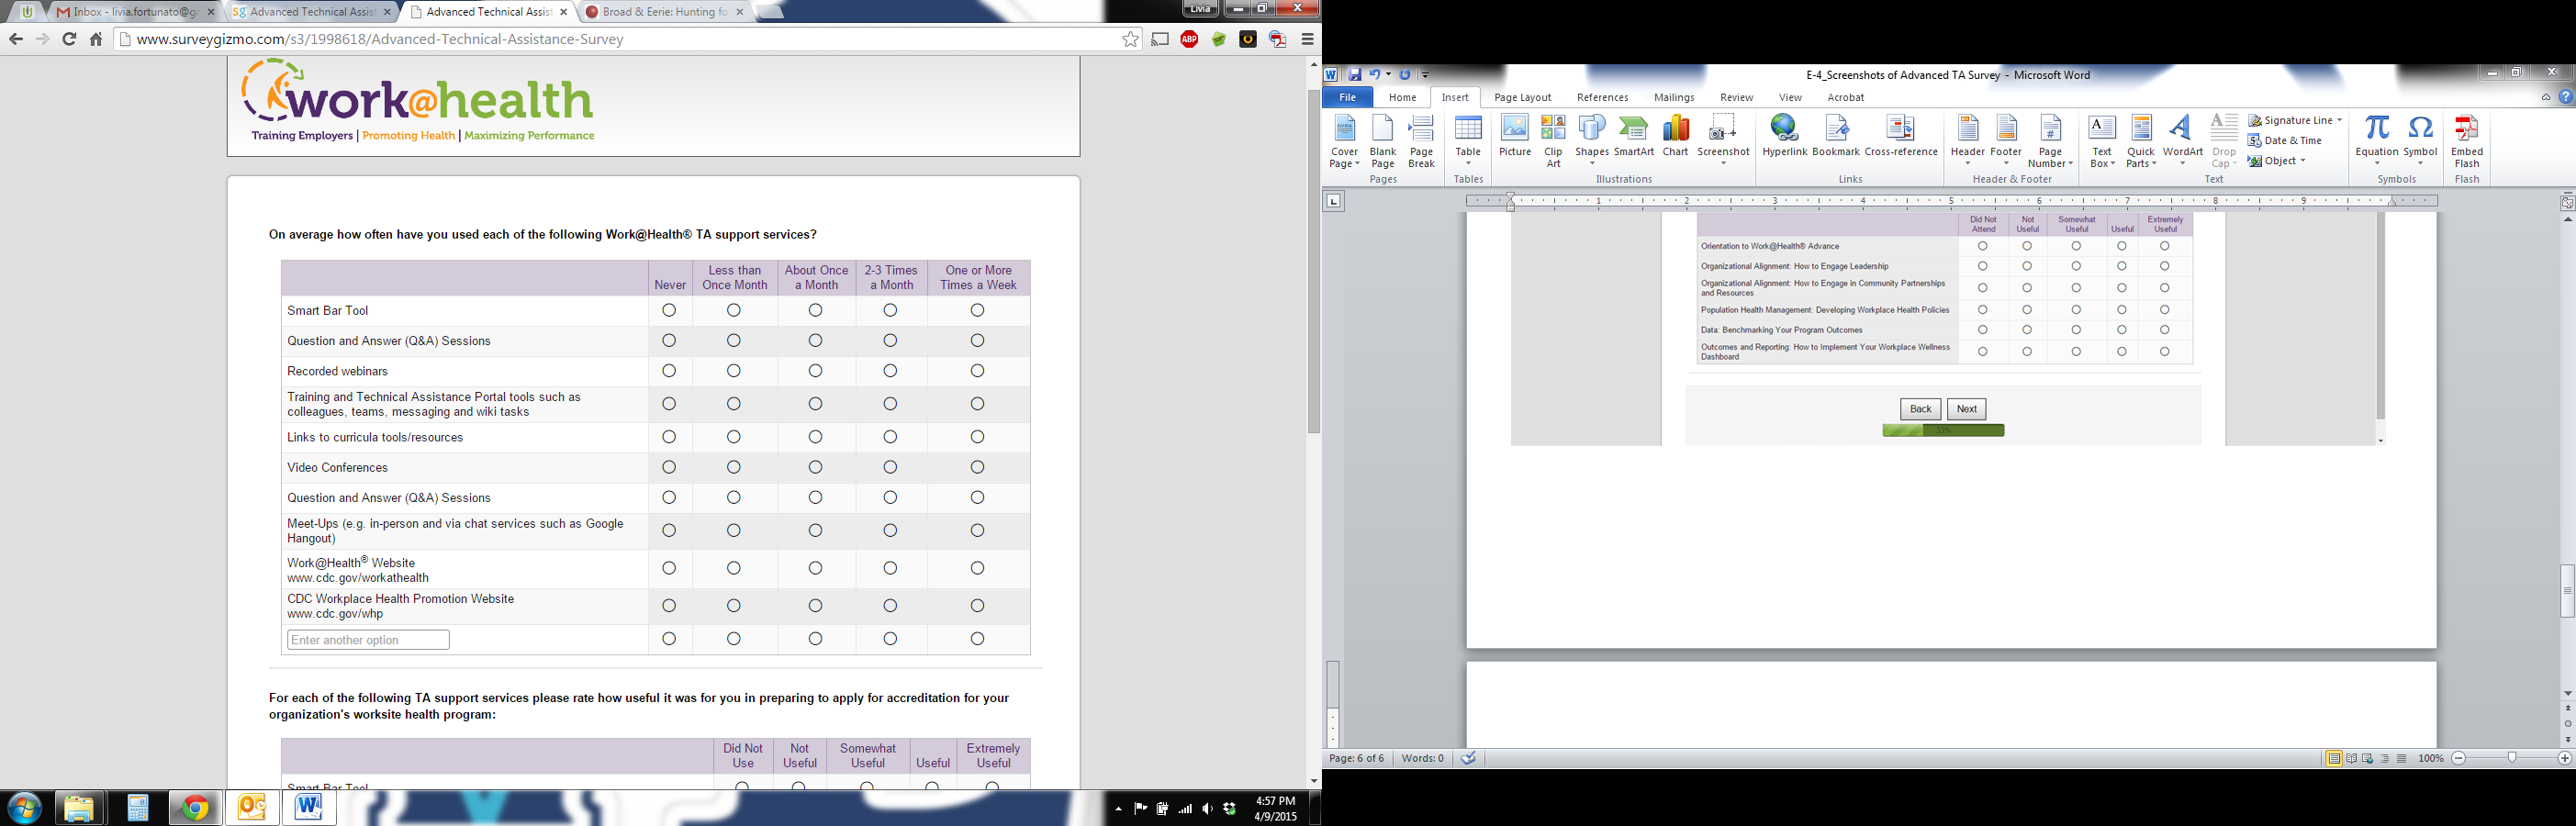Choose Never for CDC Workplace Health Promotion Website
2576x826 pixels.
(669, 606)
